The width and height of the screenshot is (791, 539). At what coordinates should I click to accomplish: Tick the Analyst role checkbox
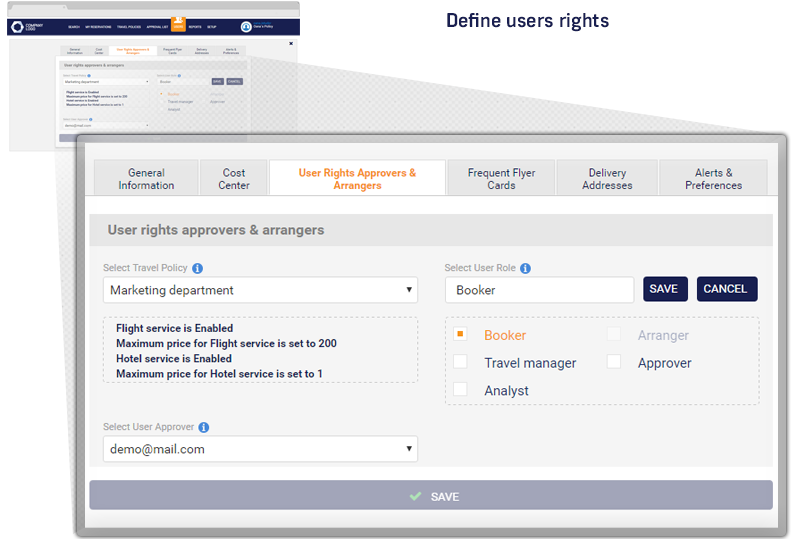[460, 390]
